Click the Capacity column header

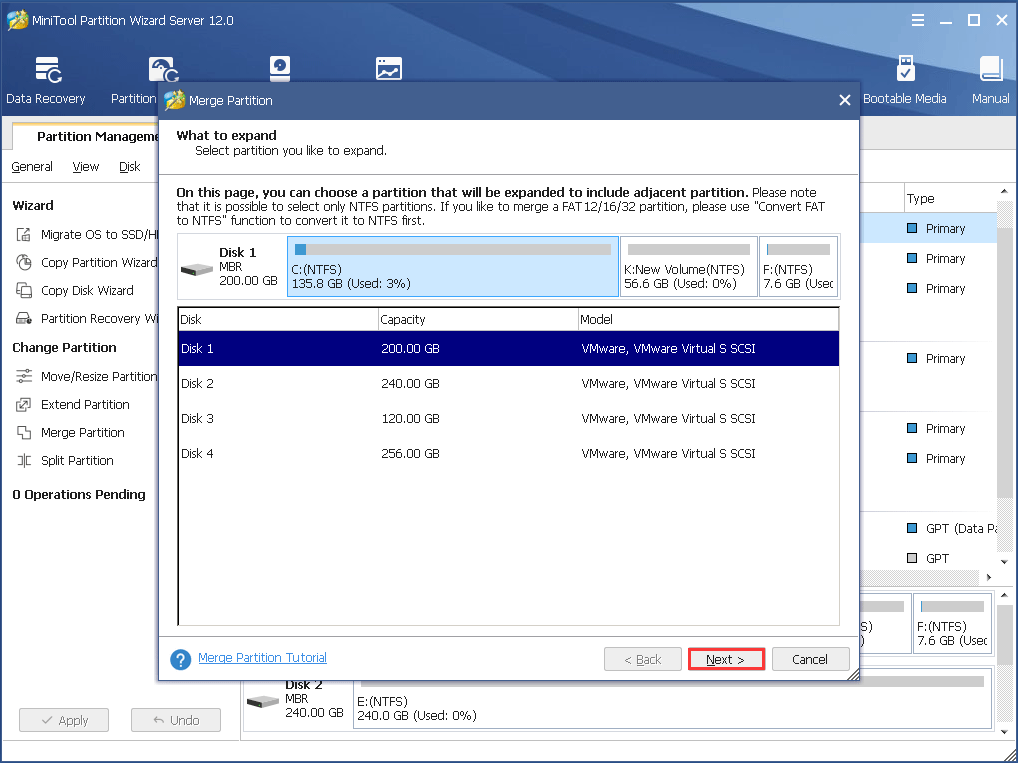click(478, 319)
